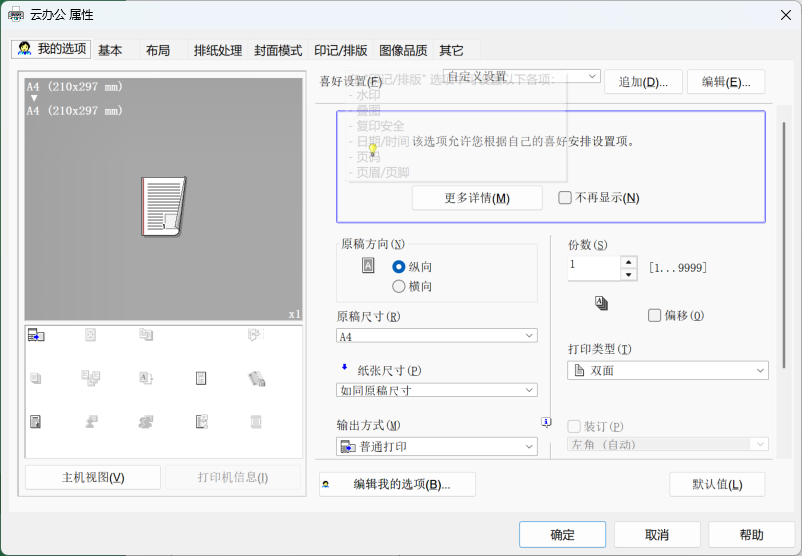Click the faded multi-user account status icon
The height and width of the screenshot is (556, 802).
146,422
